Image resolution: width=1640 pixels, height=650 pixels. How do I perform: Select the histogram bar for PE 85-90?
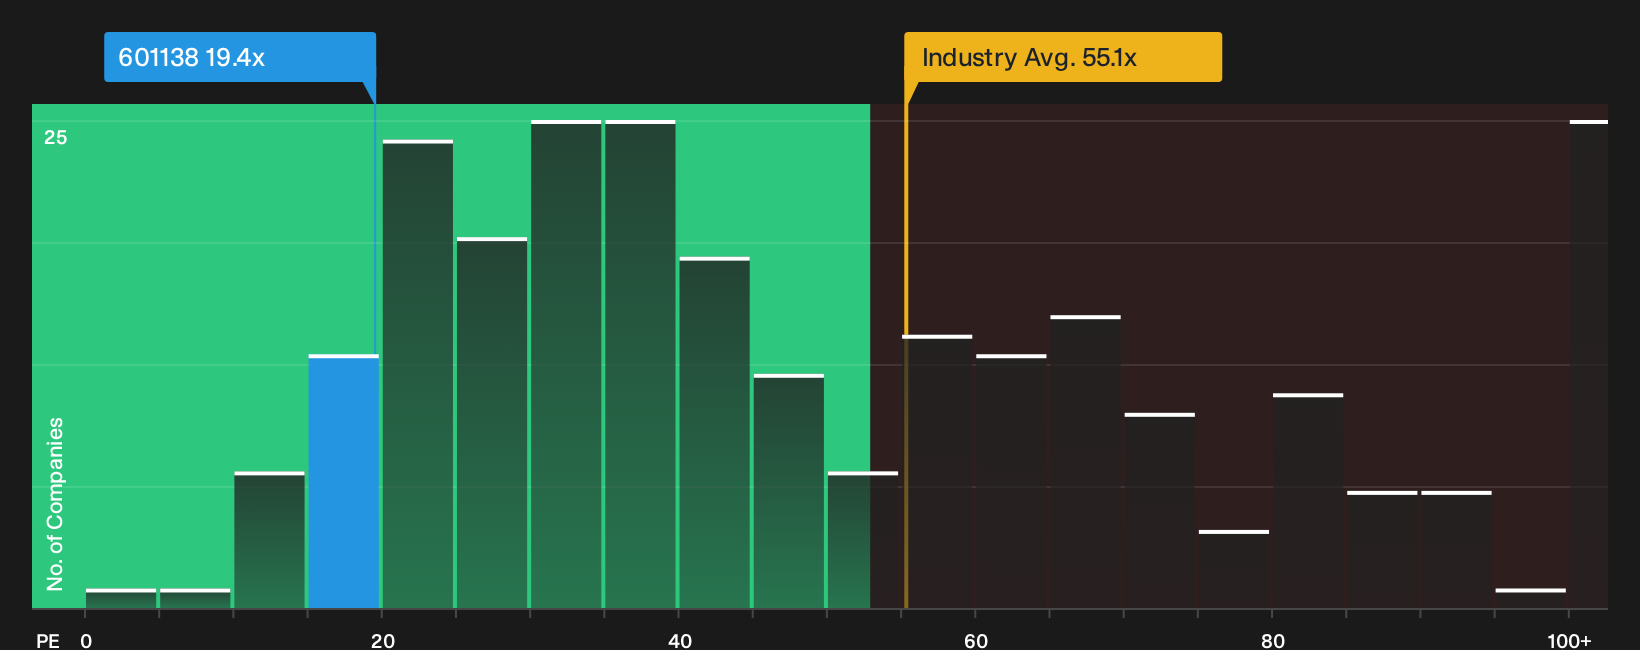[1382, 550]
